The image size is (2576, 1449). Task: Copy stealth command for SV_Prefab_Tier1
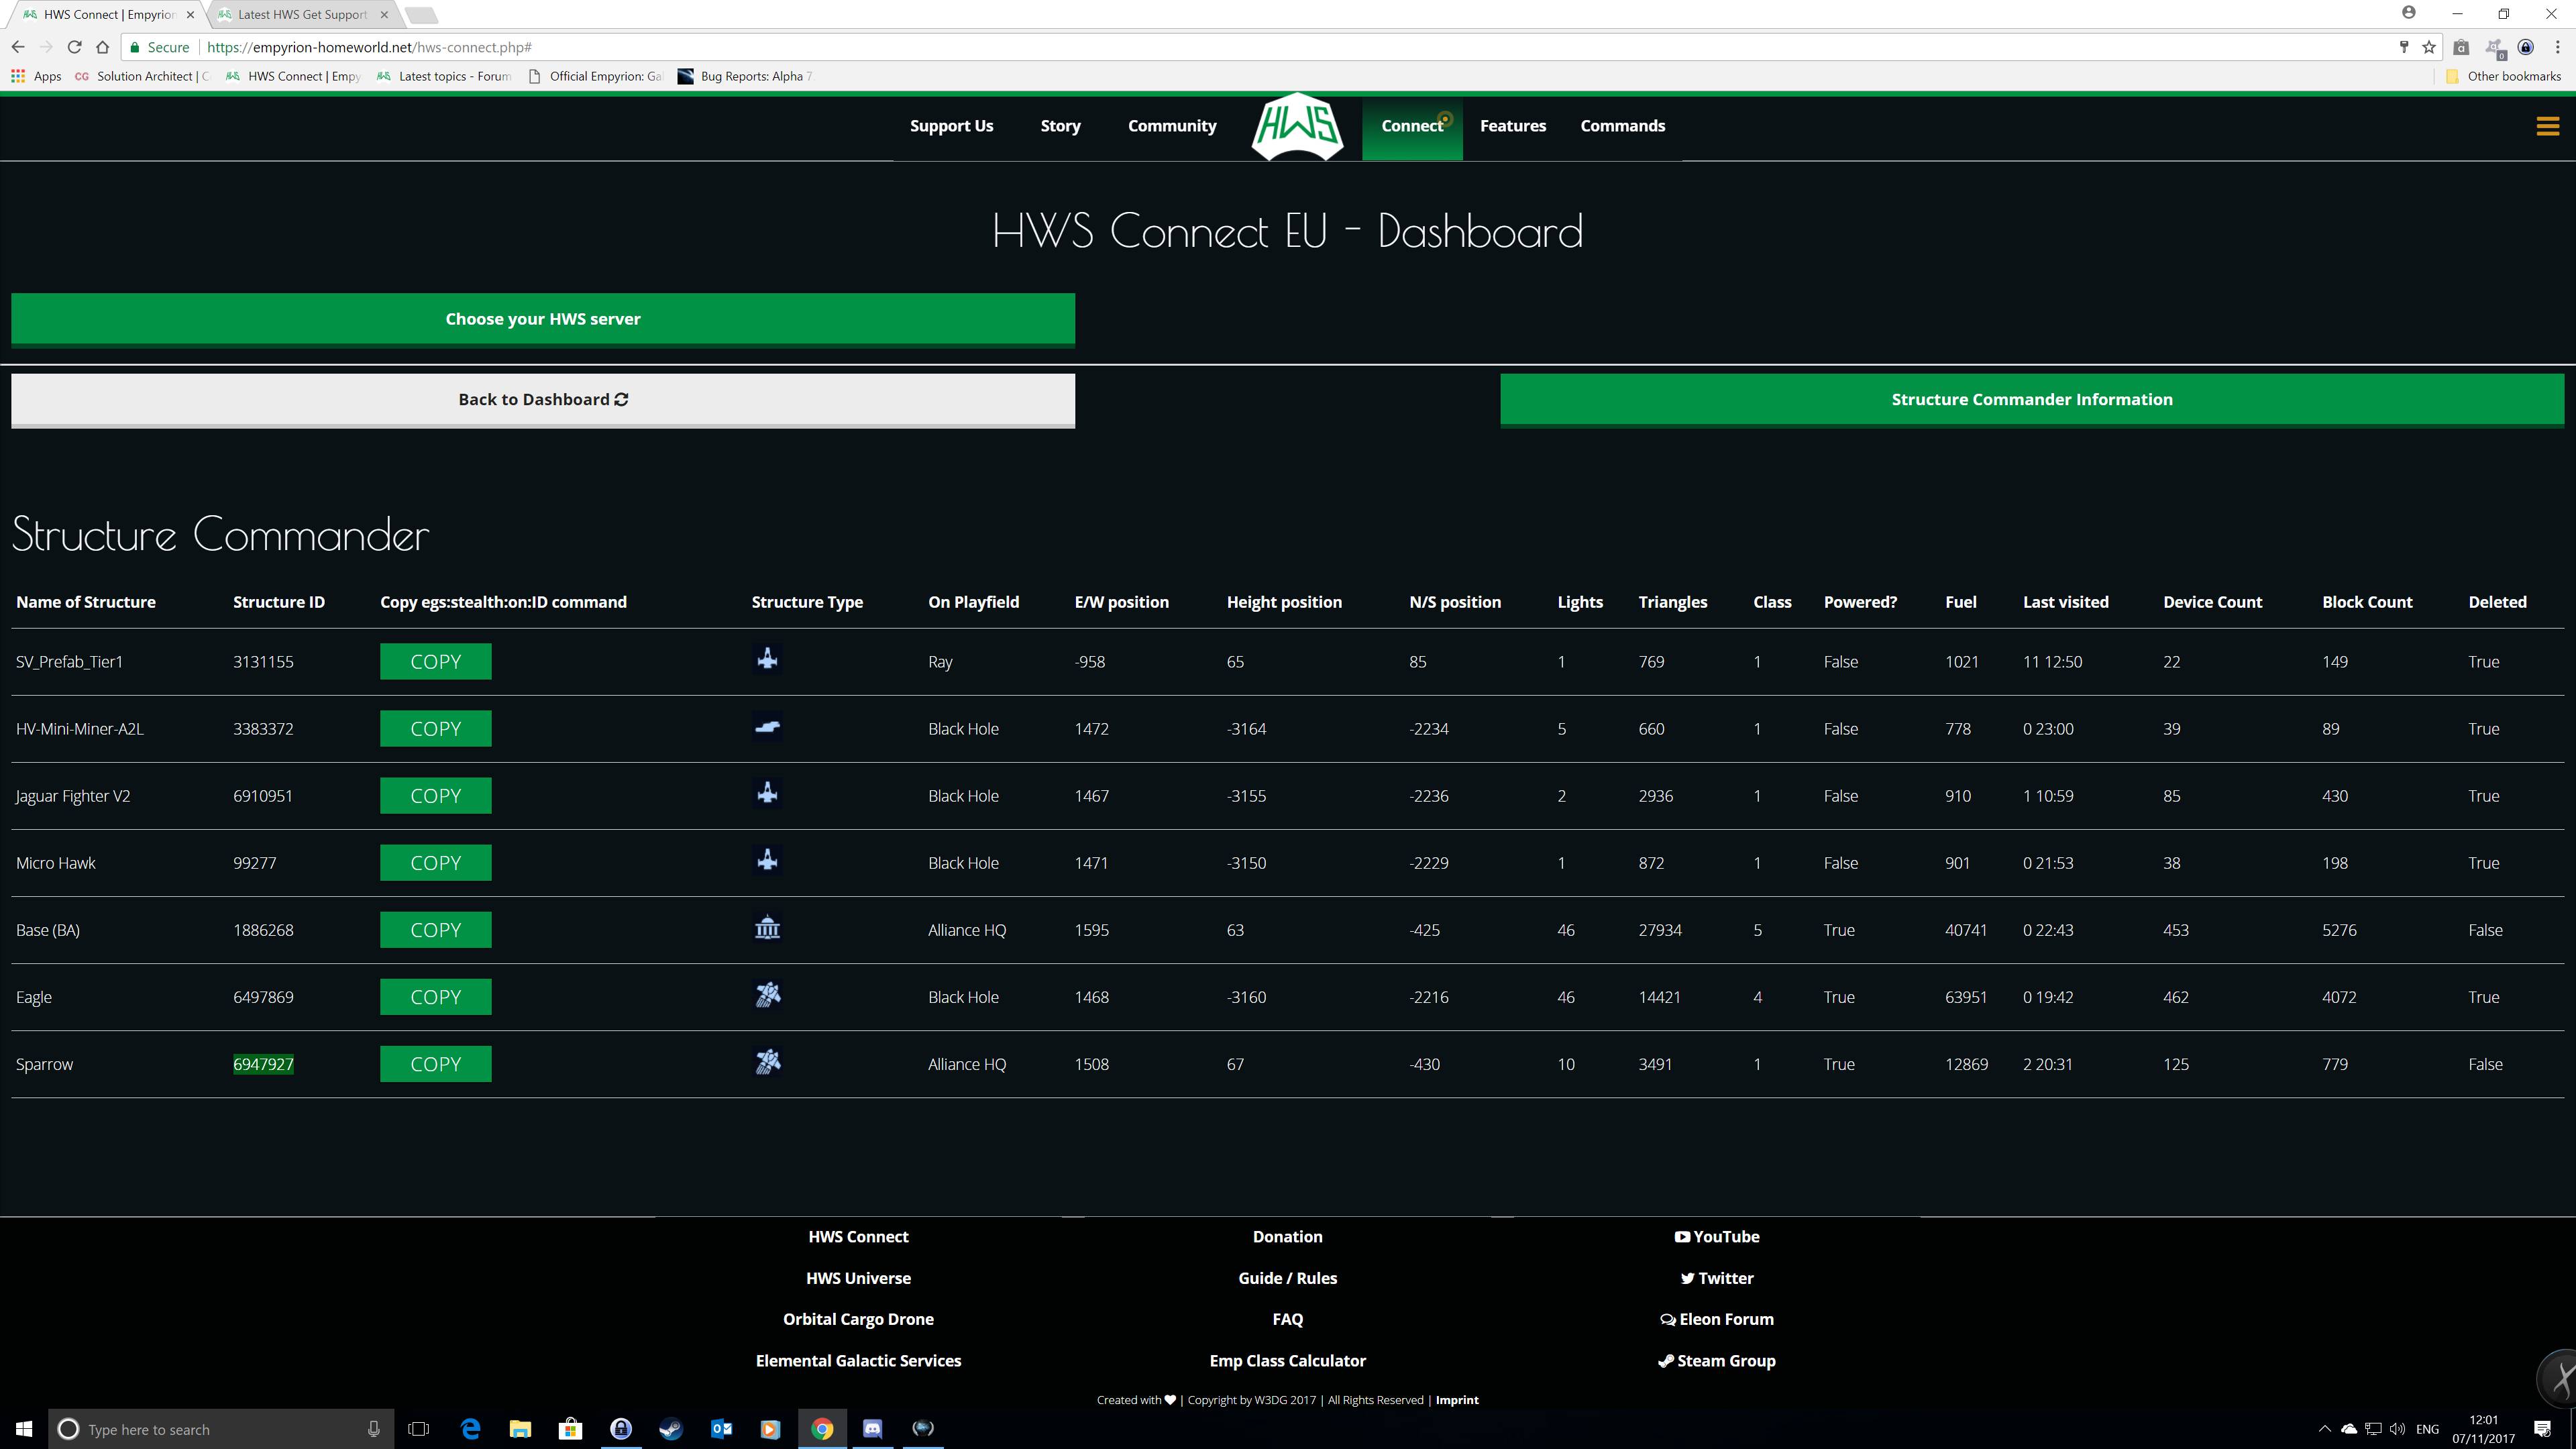coord(435,661)
